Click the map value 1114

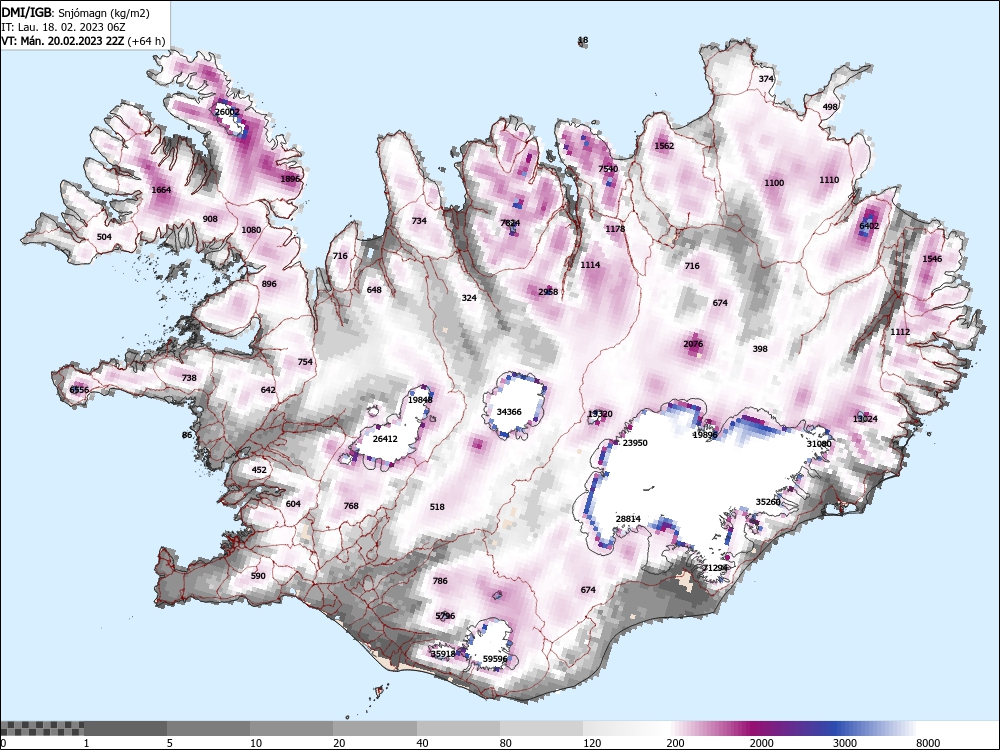click(x=590, y=265)
